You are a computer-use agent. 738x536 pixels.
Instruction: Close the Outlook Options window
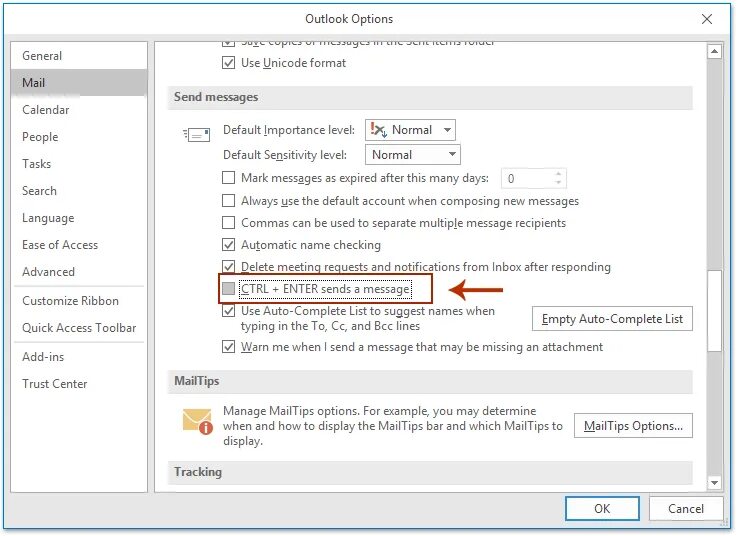point(706,19)
